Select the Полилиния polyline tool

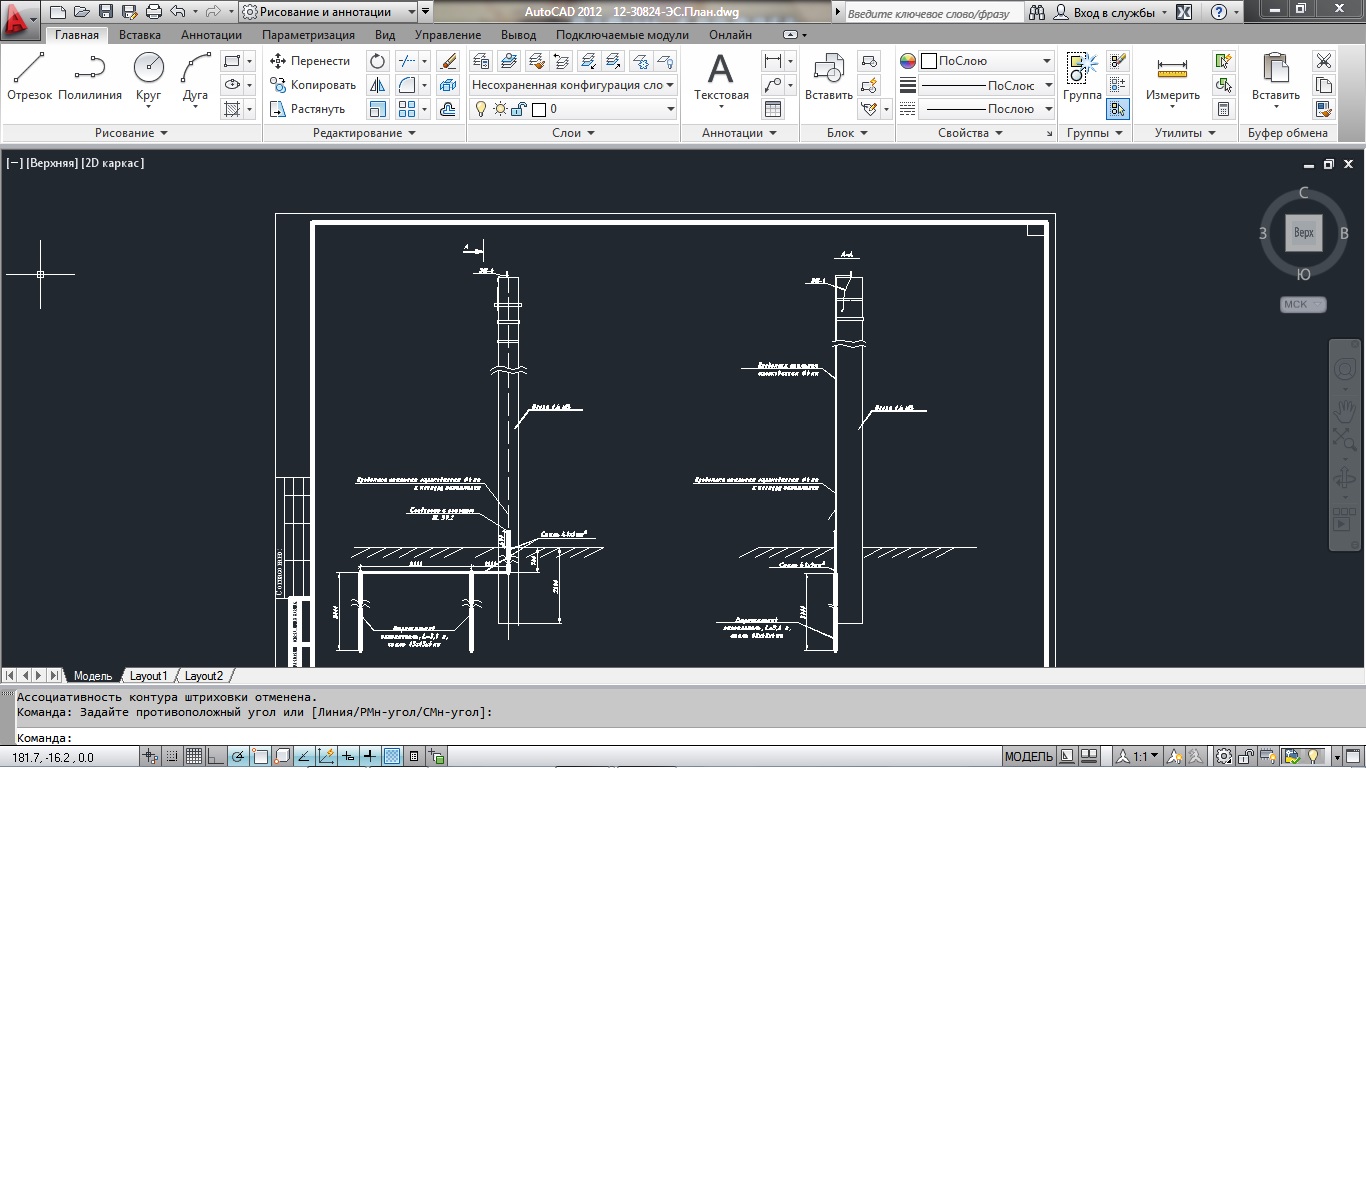[90, 77]
